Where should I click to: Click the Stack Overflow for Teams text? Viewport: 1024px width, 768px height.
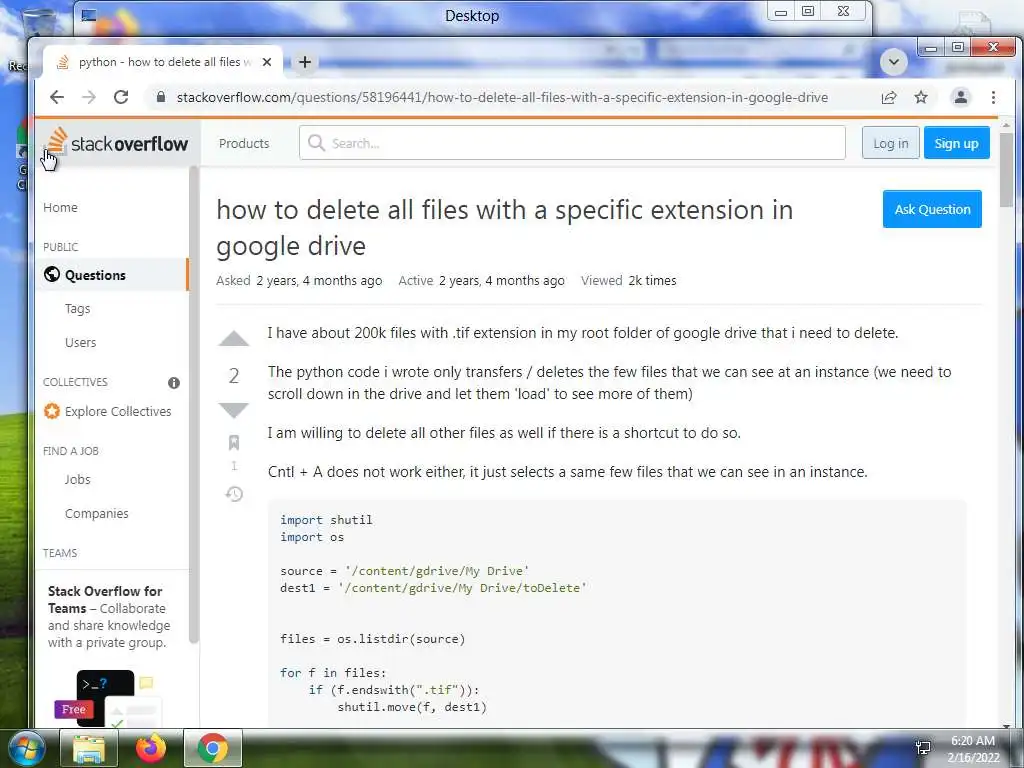(105, 600)
